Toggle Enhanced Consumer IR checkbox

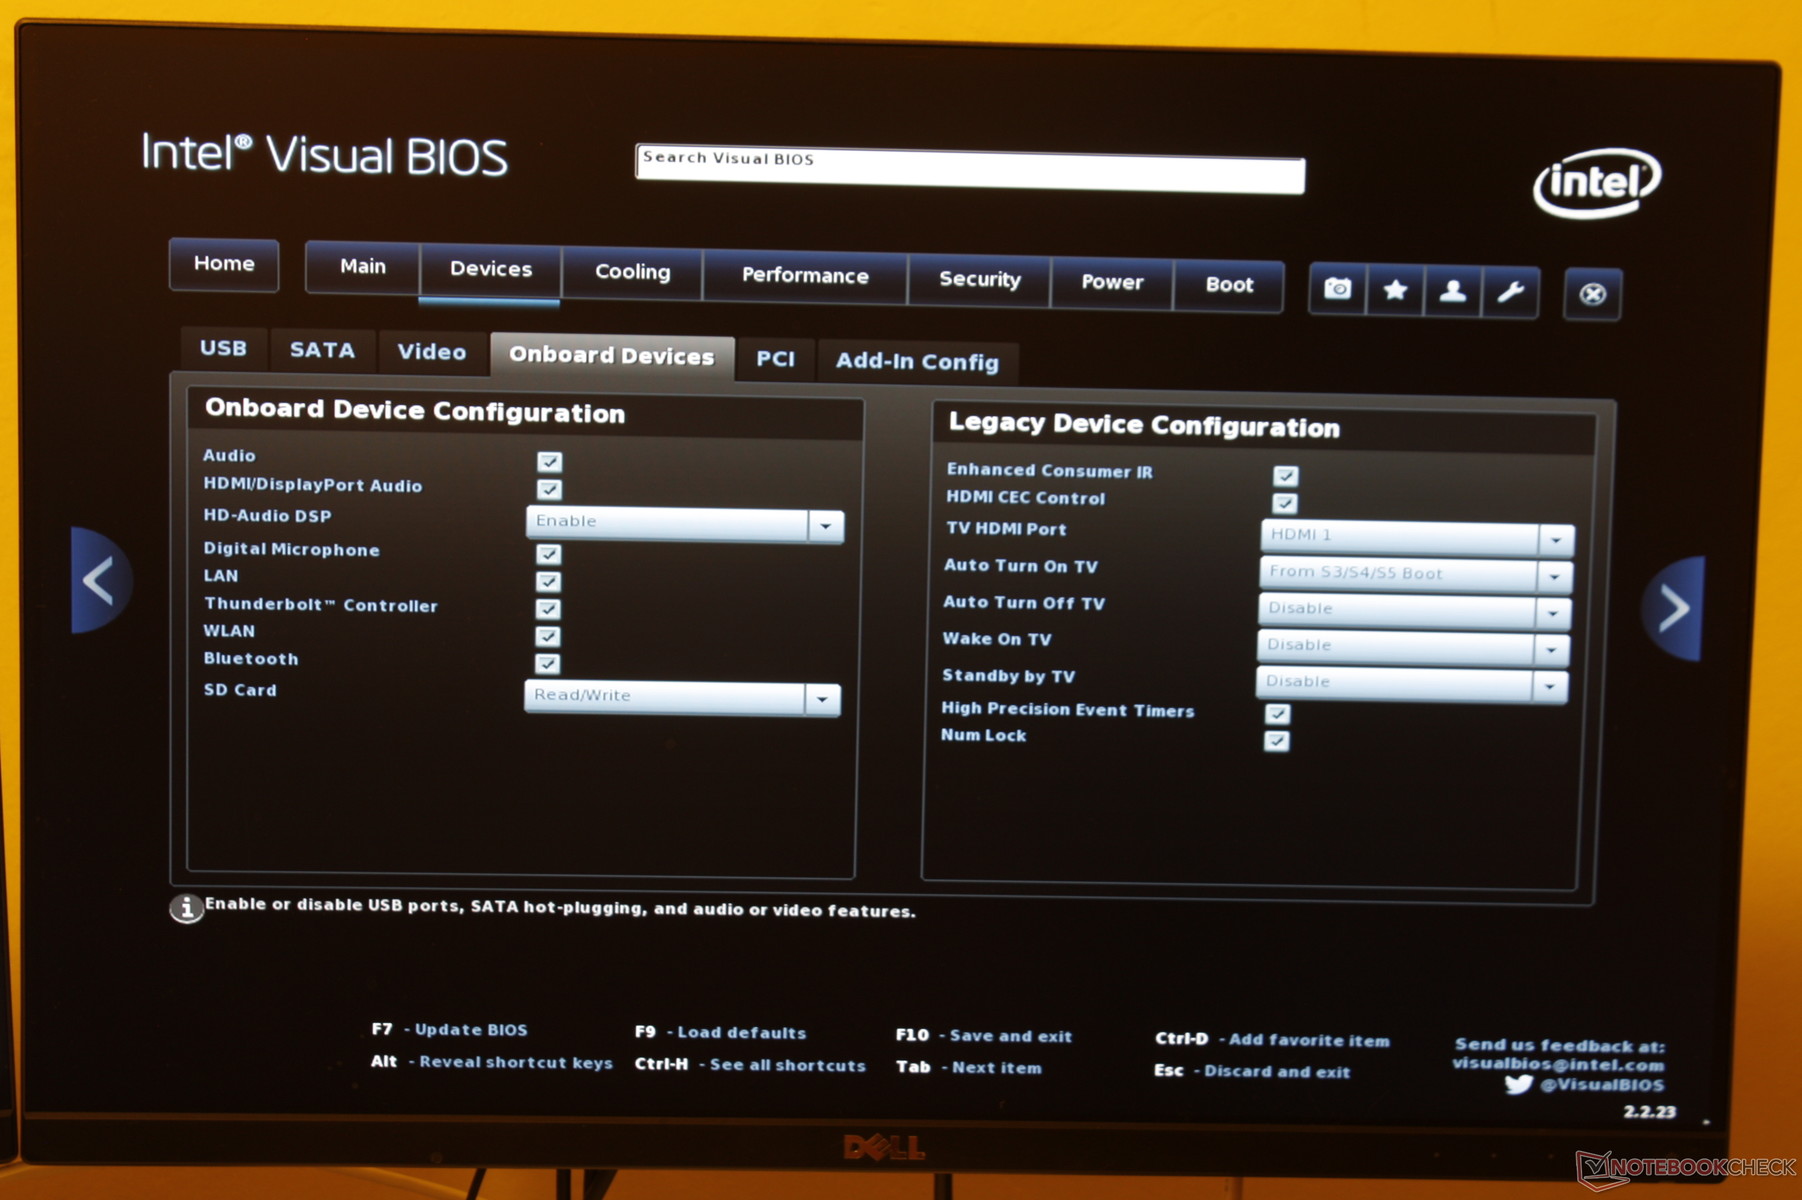click(x=1286, y=476)
